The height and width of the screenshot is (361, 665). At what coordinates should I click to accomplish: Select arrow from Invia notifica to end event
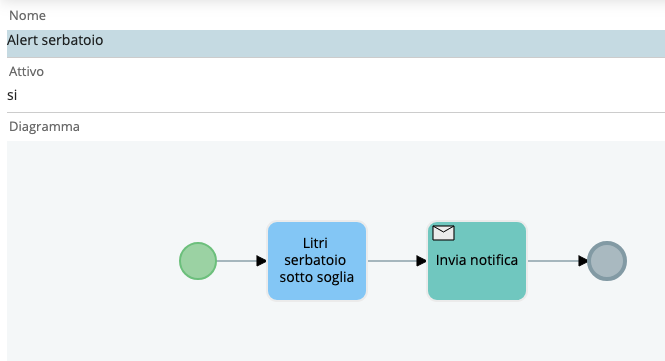click(557, 261)
